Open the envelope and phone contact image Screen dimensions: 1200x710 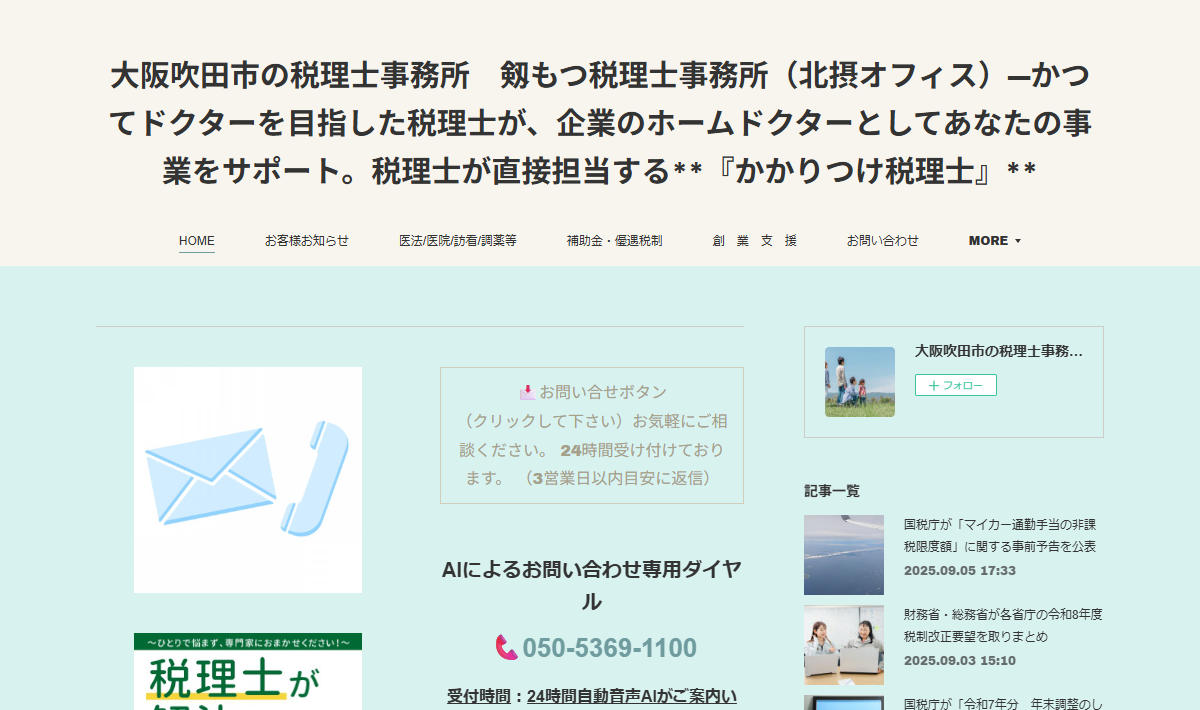pyautogui.click(x=248, y=480)
